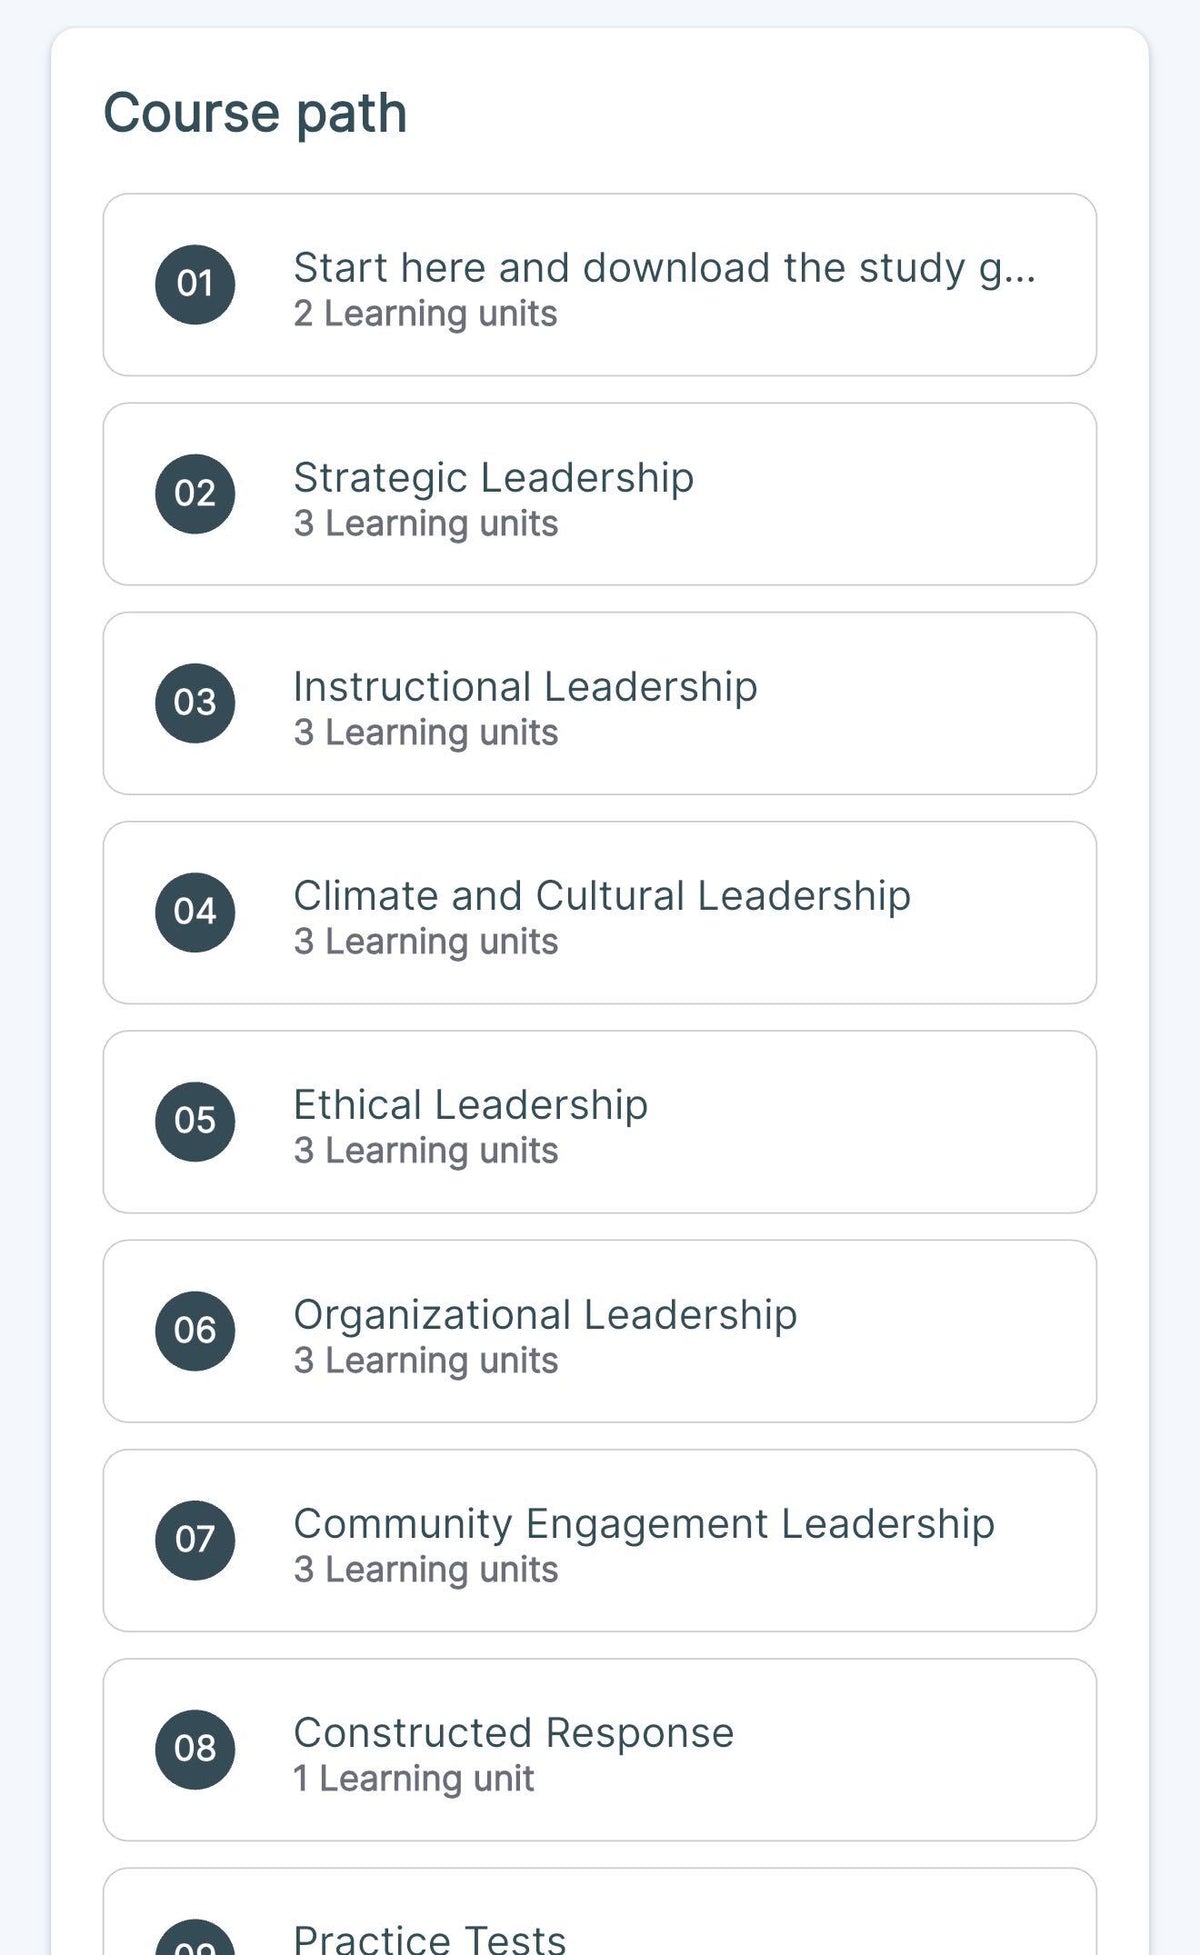The width and height of the screenshot is (1200, 1955).
Task: Click the 1 Learning unit label
Action: click(x=414, y=1779)
